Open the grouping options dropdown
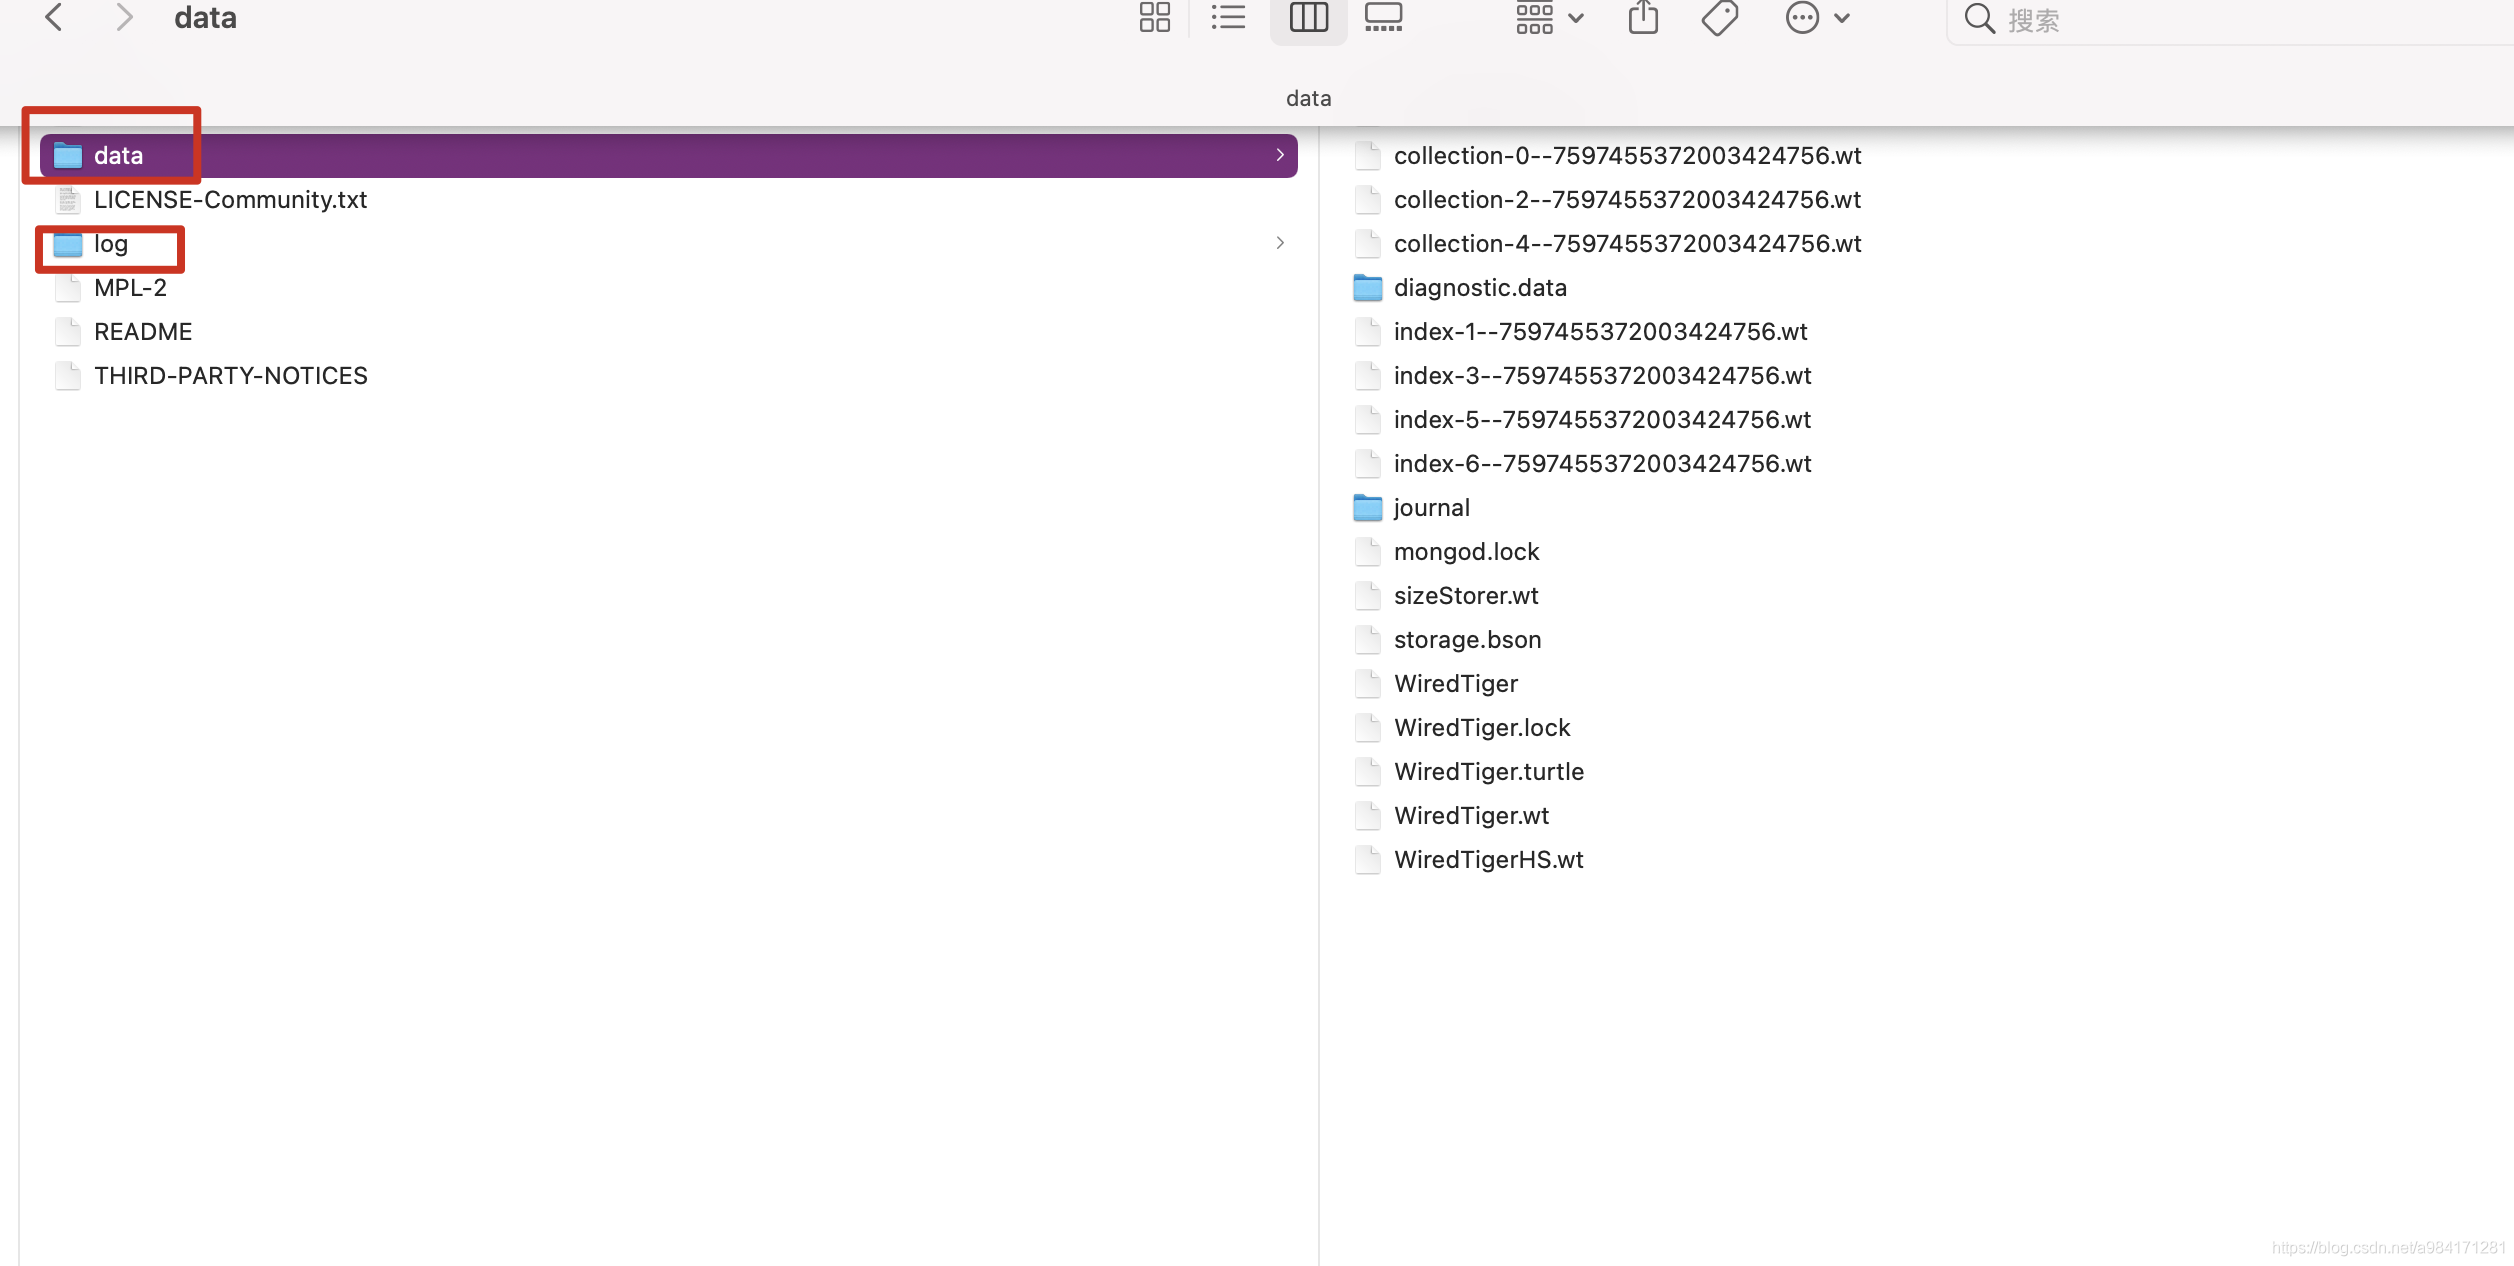The width and height of the screenshot is (2514, 1266). [1549, 18]
